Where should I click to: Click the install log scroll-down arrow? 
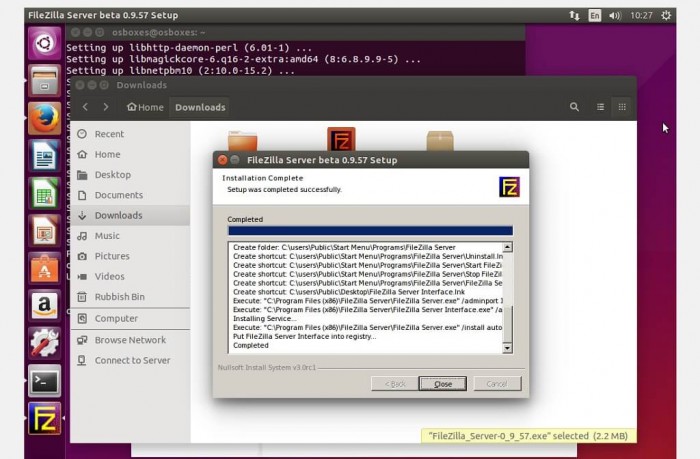[507, 348]
